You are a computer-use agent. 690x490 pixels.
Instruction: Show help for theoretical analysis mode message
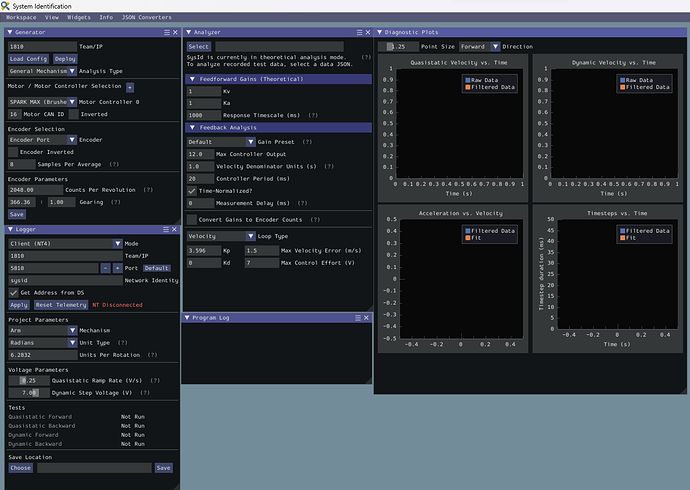coord(366,57)
